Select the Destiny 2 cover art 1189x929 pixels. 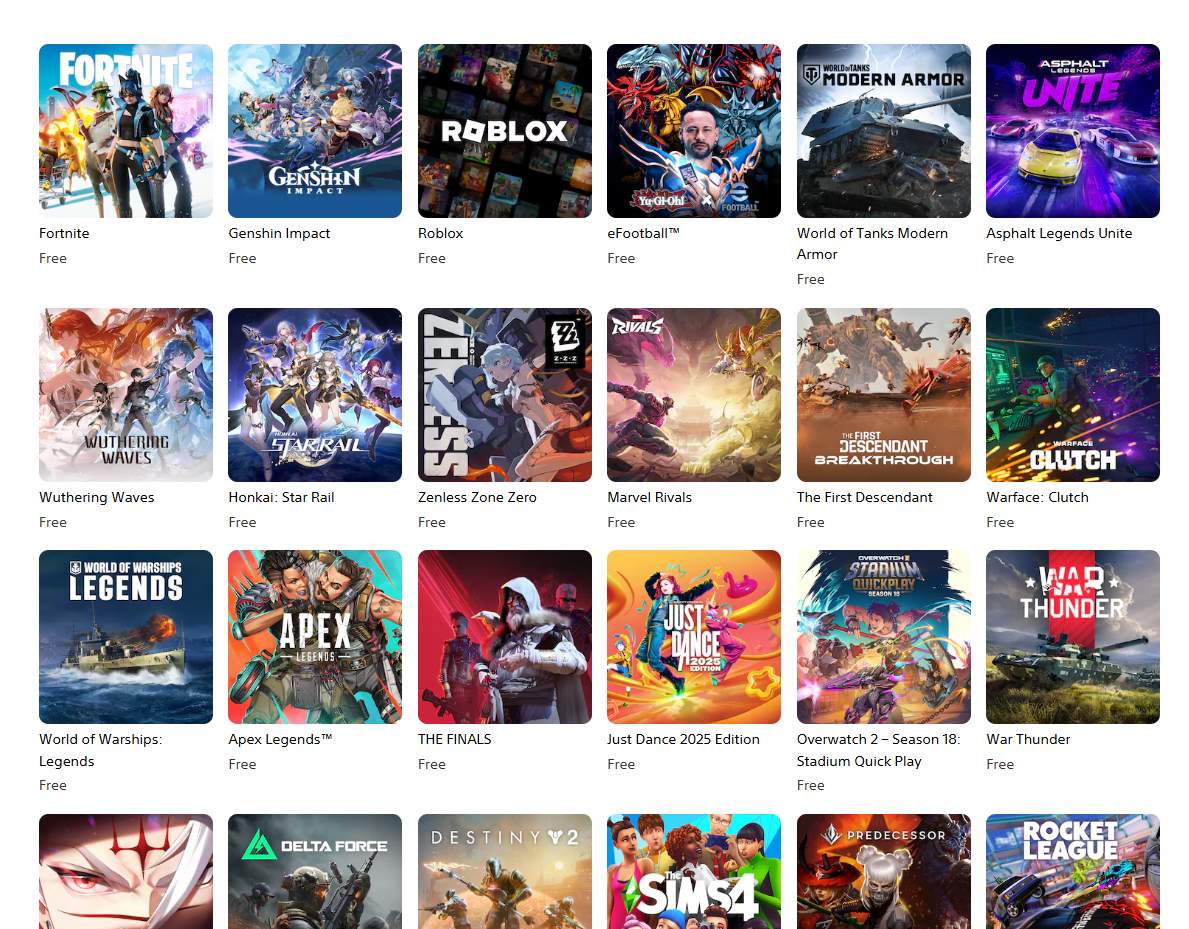click(x=504, y=871)
